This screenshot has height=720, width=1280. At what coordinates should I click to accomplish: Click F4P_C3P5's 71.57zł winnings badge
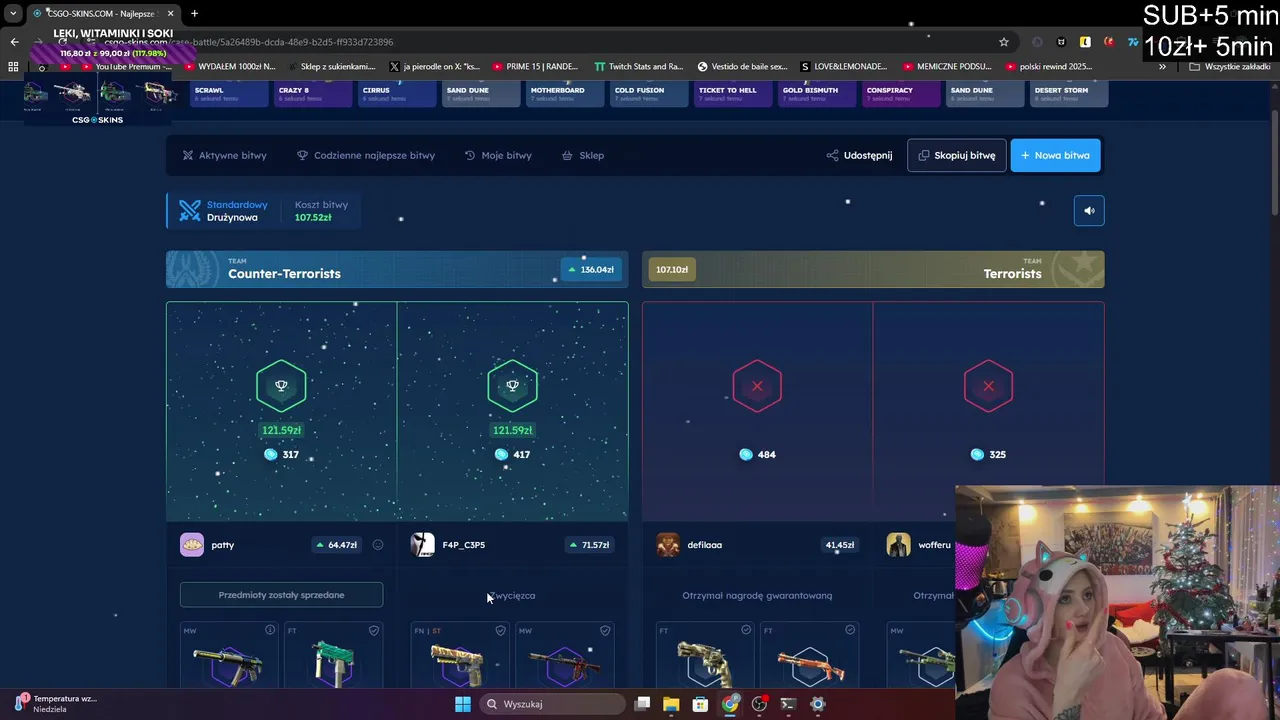coord(588,545)
